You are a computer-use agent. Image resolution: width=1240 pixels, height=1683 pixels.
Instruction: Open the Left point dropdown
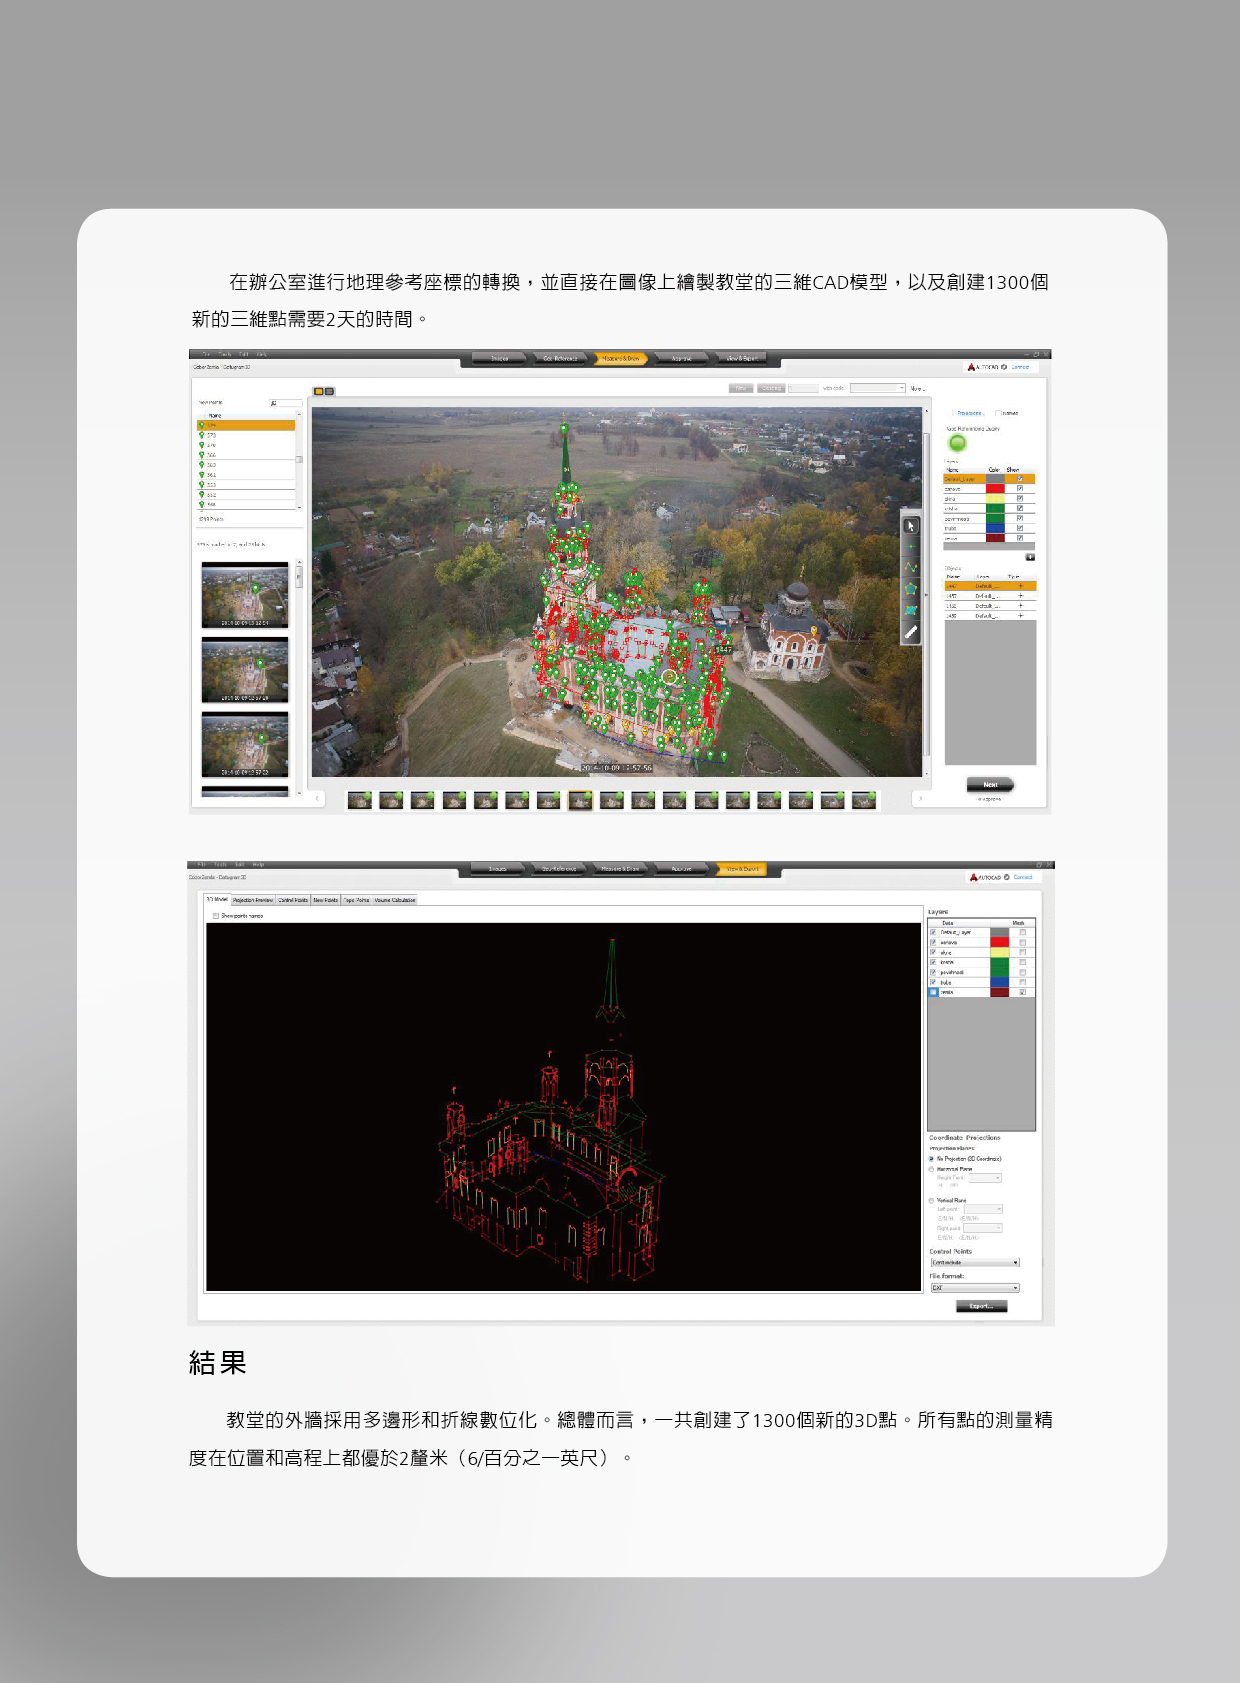coord(983,1209)
